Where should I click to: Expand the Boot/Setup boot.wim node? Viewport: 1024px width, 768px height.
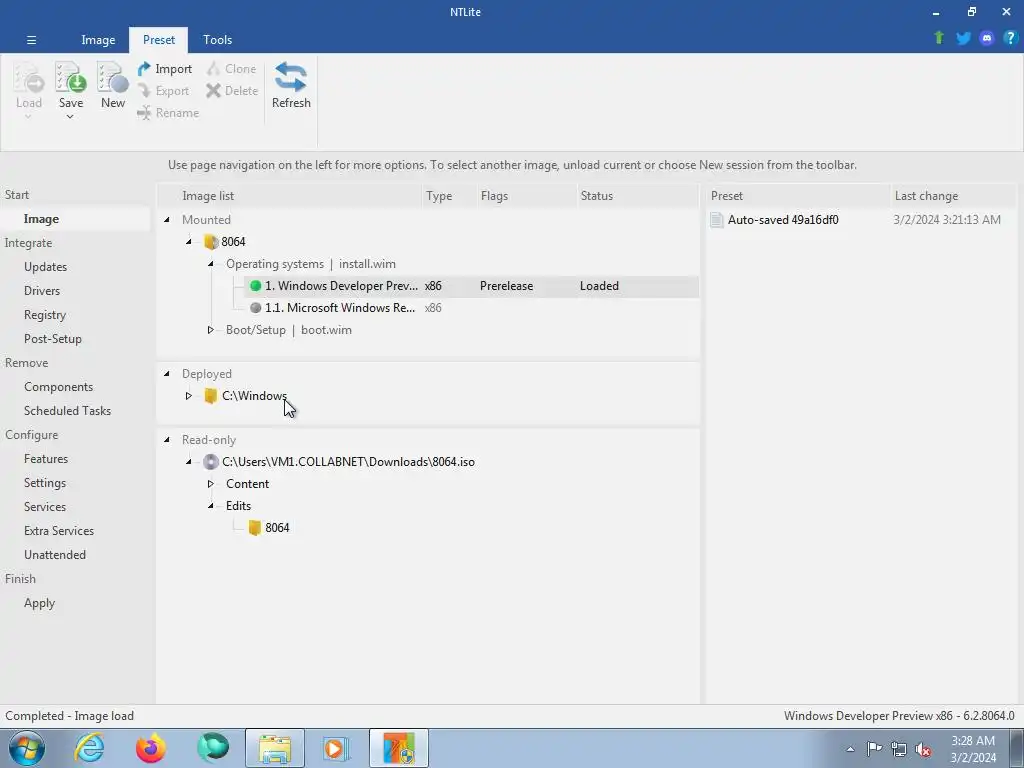pyautogui.click(x=210, y=330)
